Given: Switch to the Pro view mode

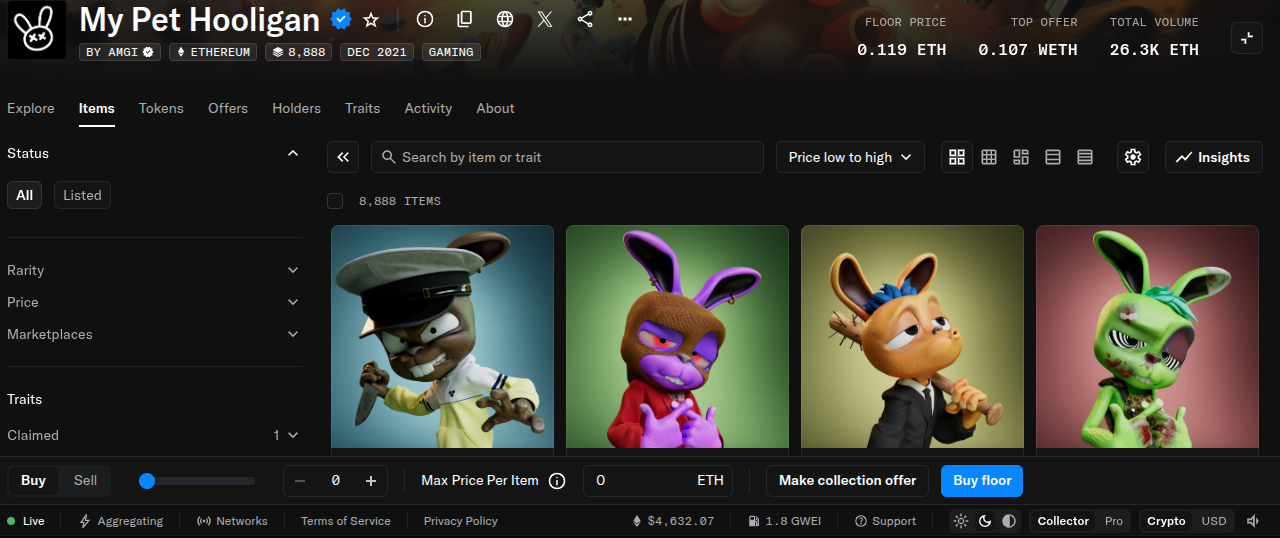Looking at the screenshot, I should (x=1113, y=521).
